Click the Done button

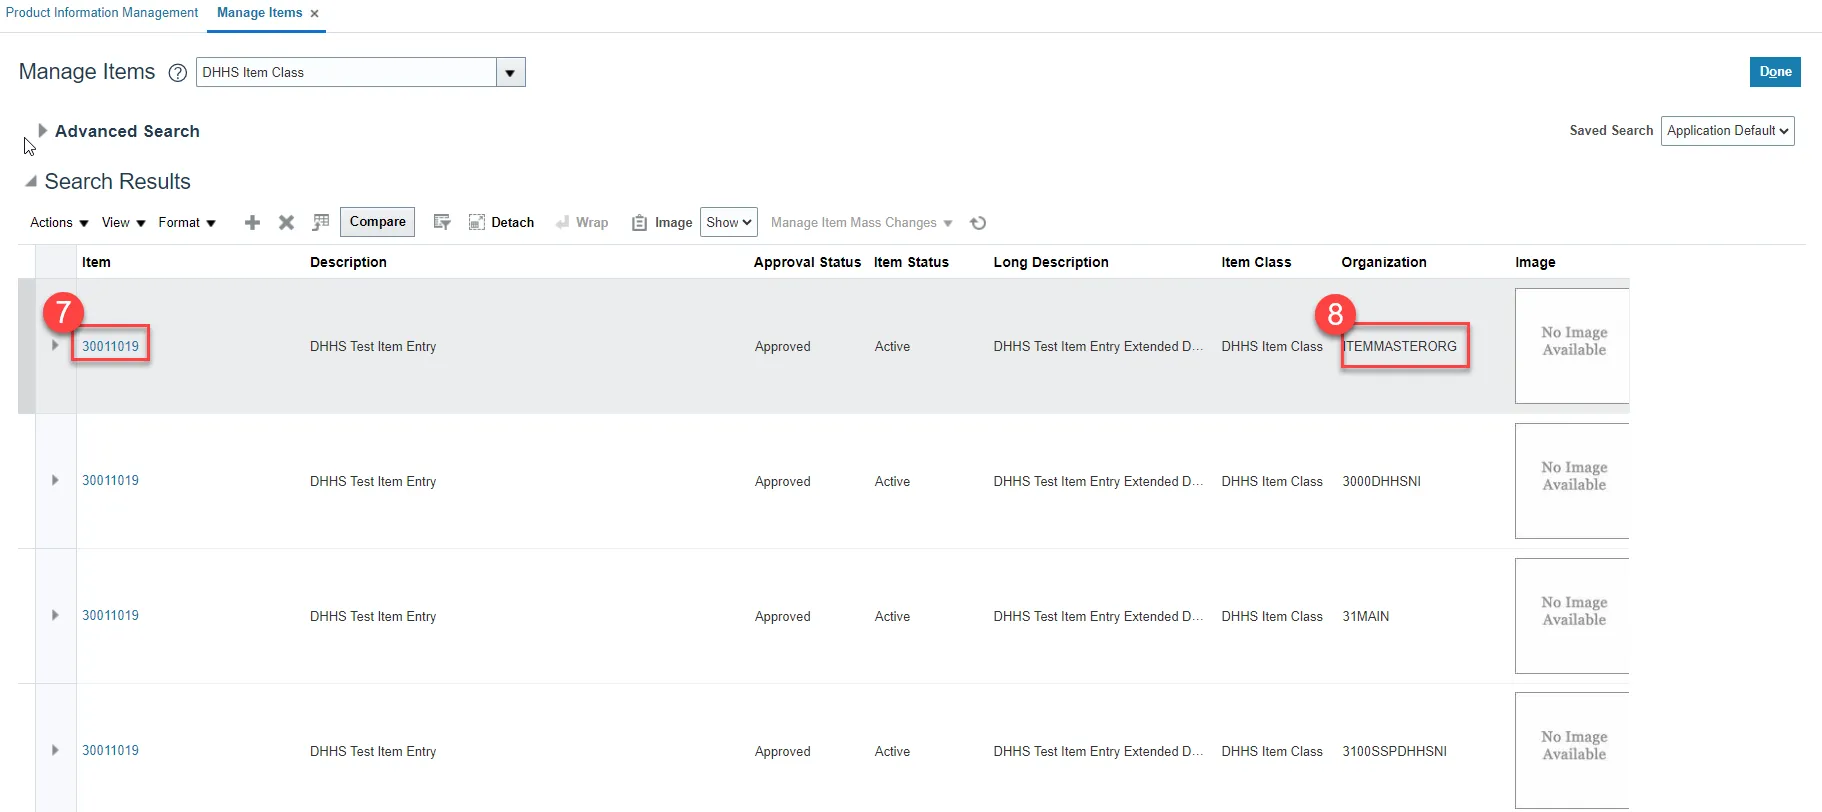click(1775, 72)
